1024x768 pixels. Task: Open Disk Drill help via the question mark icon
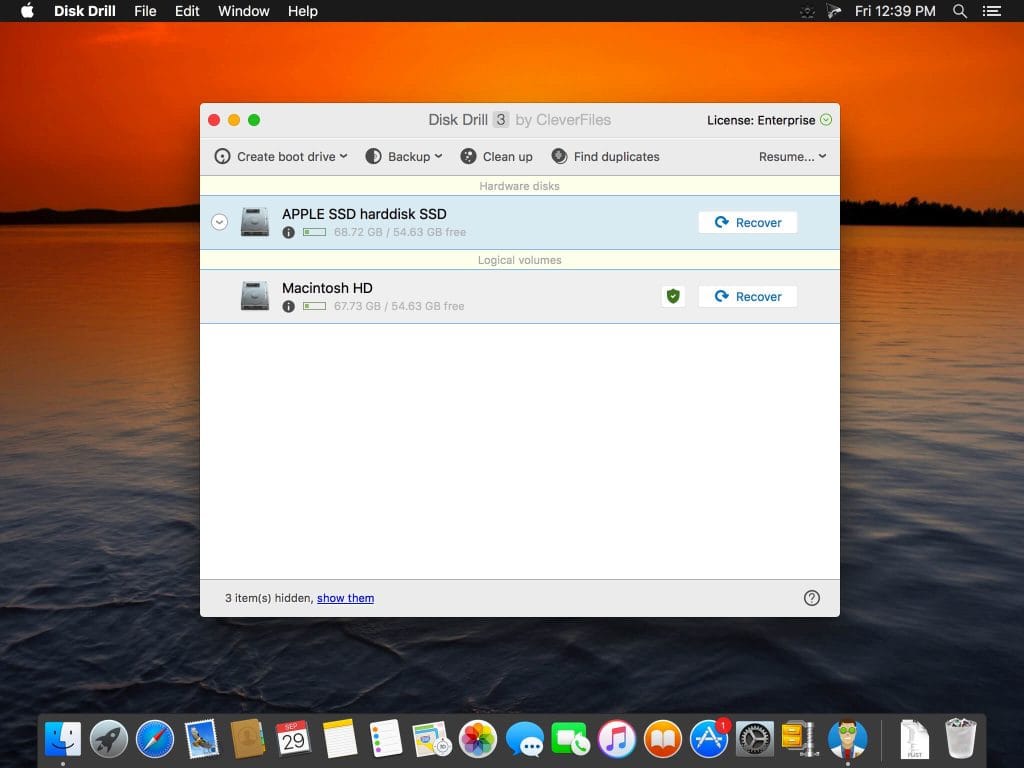click(812, 597)
